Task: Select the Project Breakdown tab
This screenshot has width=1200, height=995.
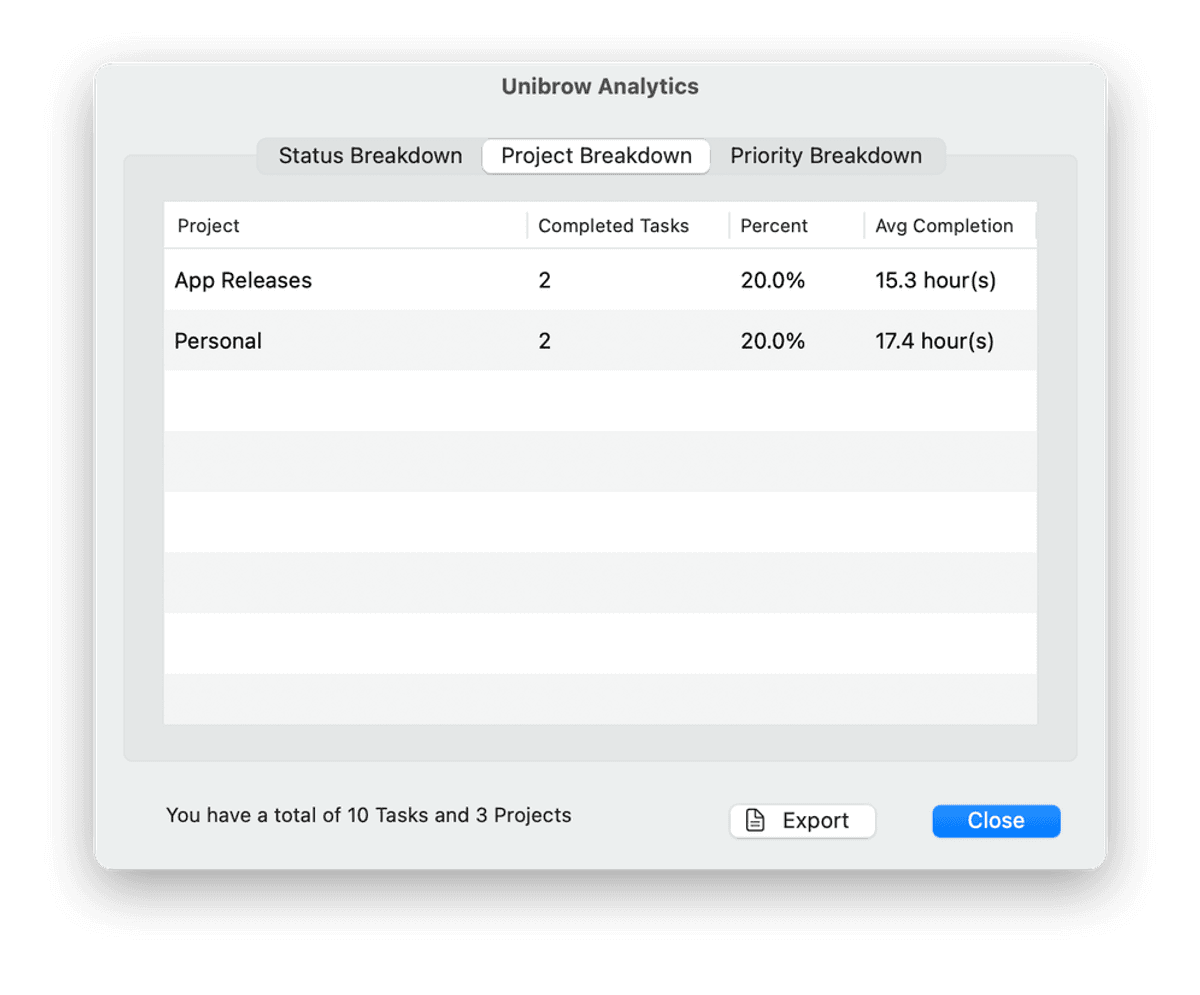Action: click(x=596, y=156)
